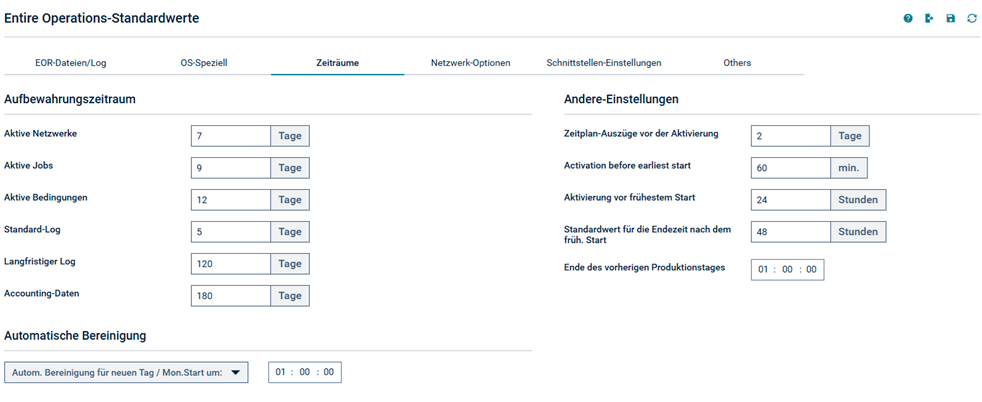This screenshot has width=982, height=402.
Task: Edit Activation before earliest start minutes field
Action: [790, 168]
